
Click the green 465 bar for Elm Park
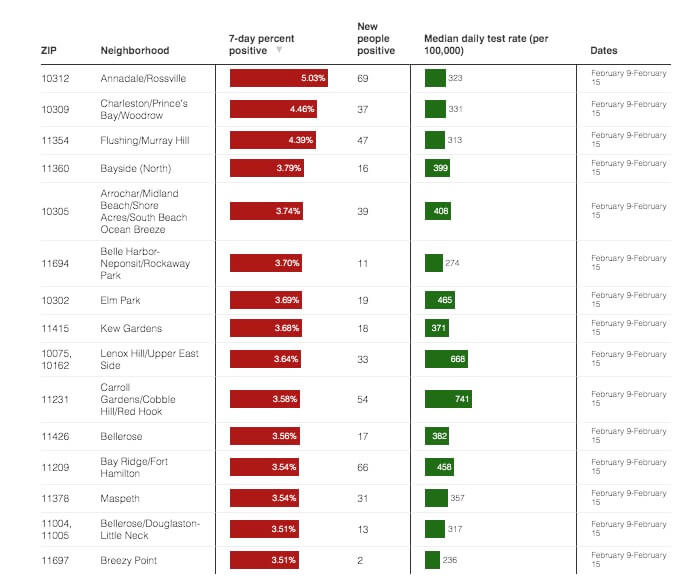coord(440,300)
